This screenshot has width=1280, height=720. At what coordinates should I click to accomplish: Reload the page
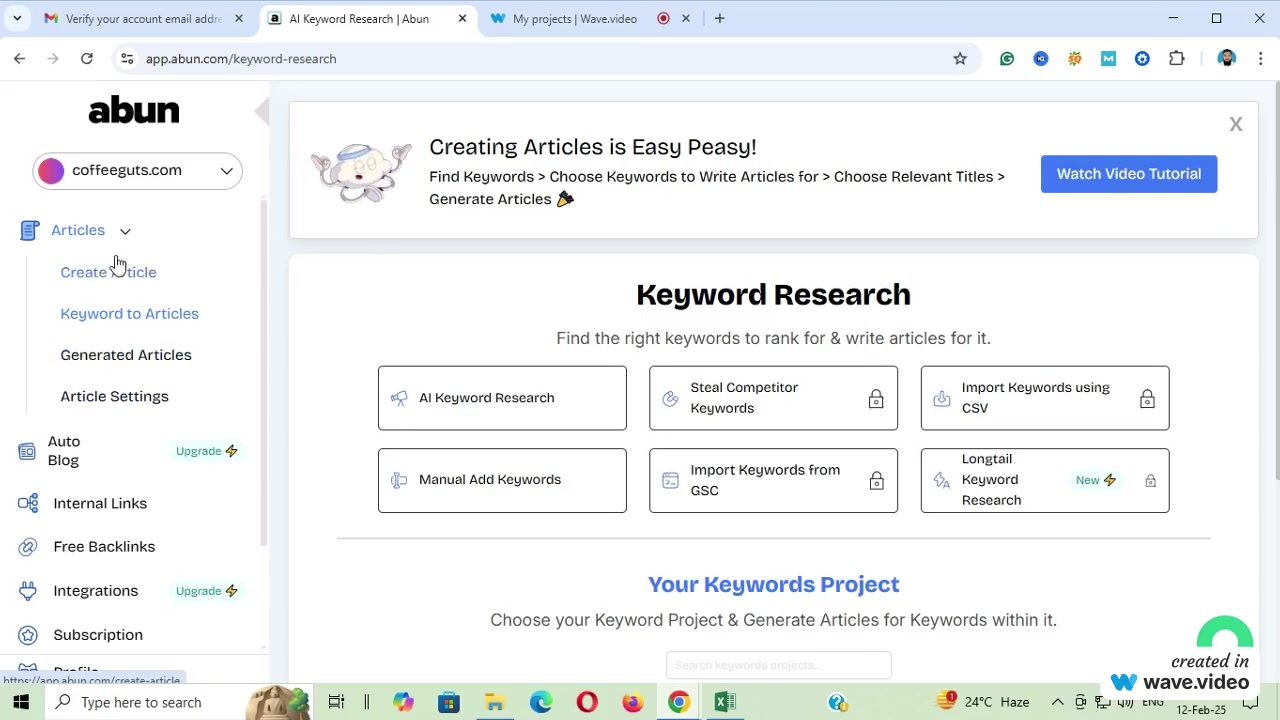[x=87, y=59]
